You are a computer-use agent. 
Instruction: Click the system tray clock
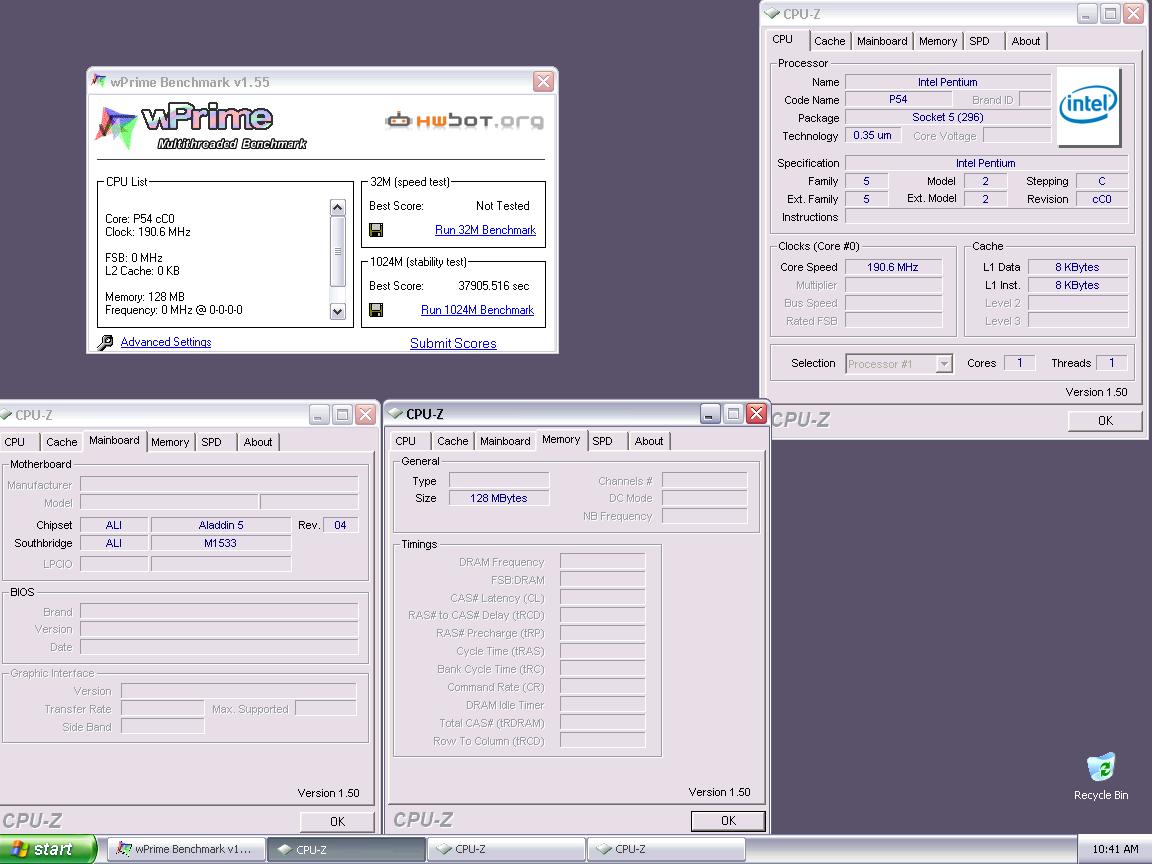click(1115, 849)
